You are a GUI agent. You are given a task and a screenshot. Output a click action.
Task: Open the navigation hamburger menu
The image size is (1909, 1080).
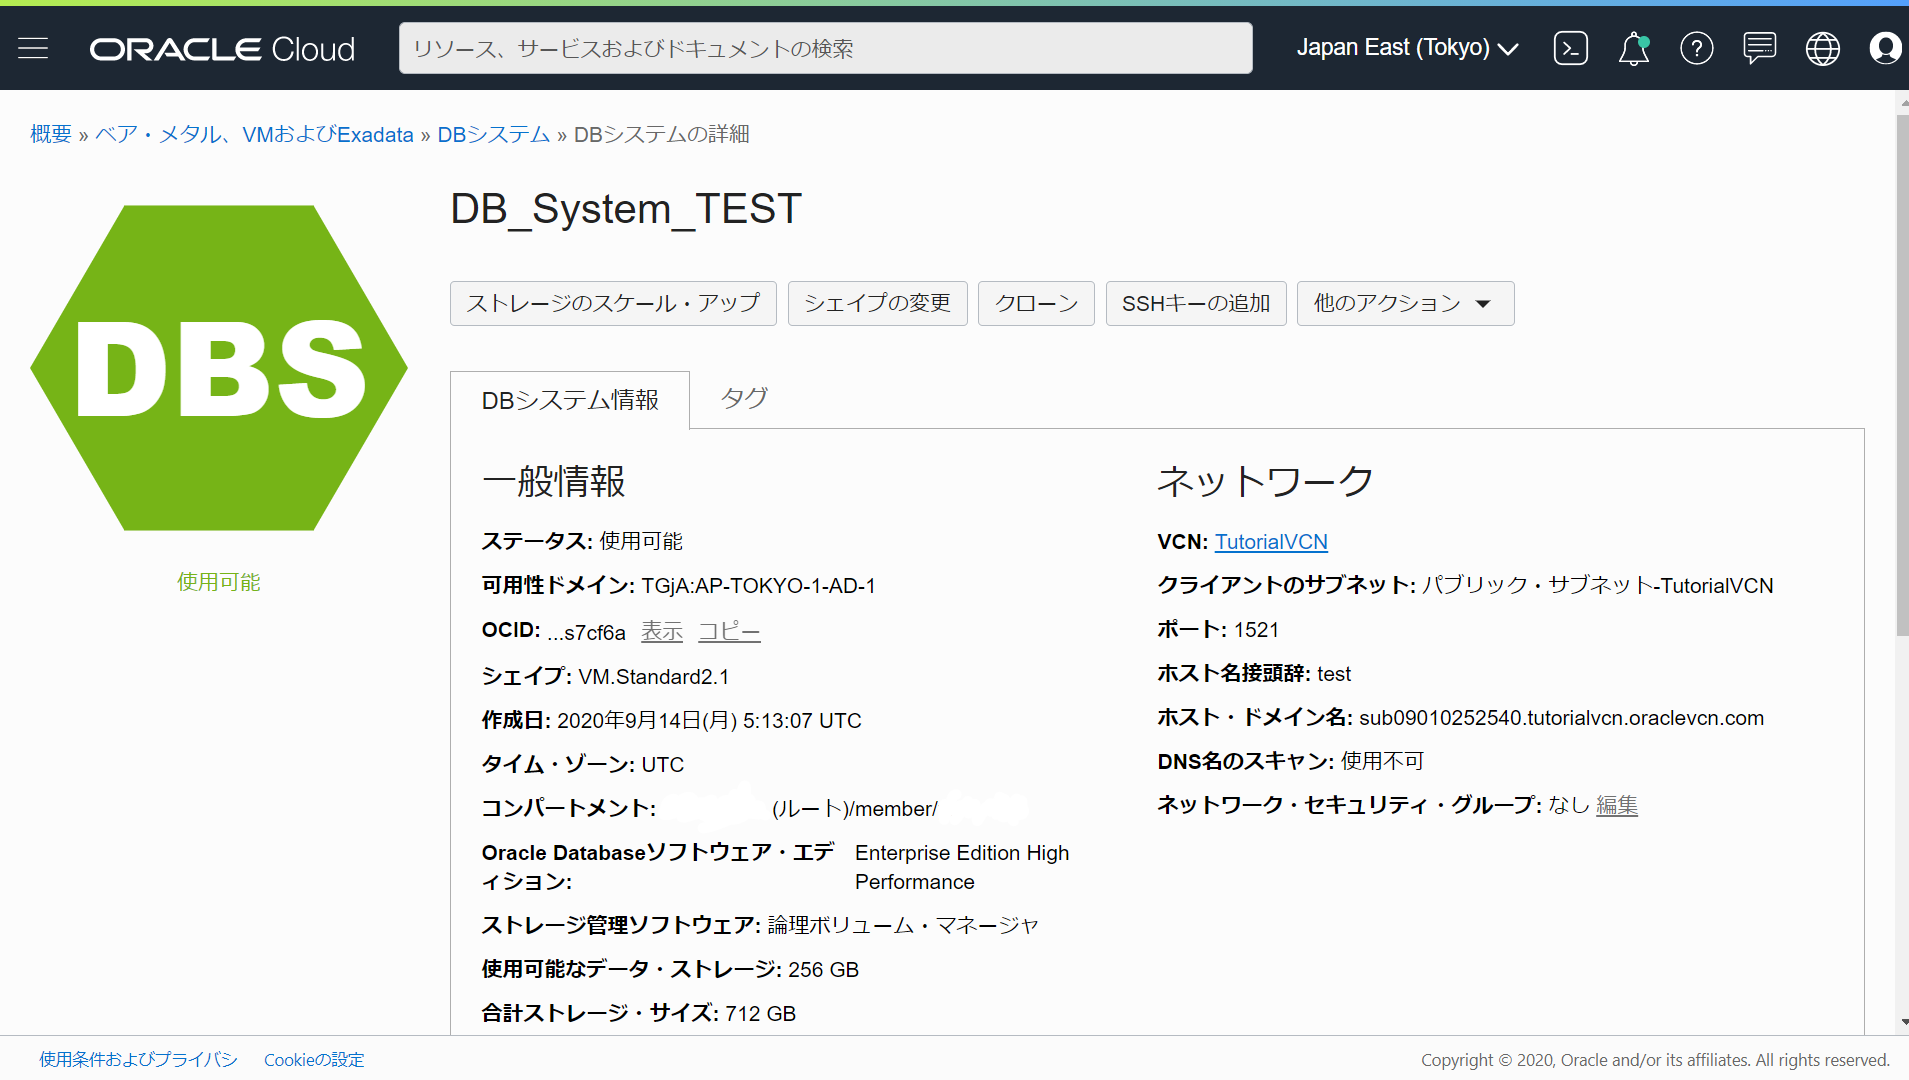33,47
